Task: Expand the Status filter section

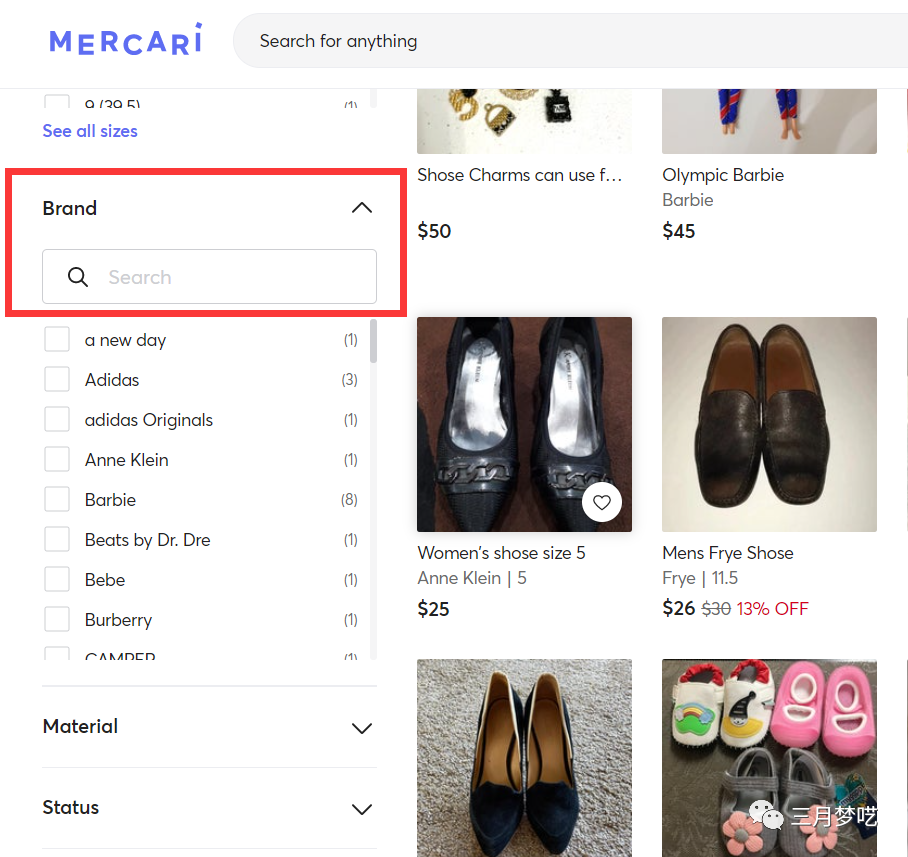Action: [x=361, y=809]
